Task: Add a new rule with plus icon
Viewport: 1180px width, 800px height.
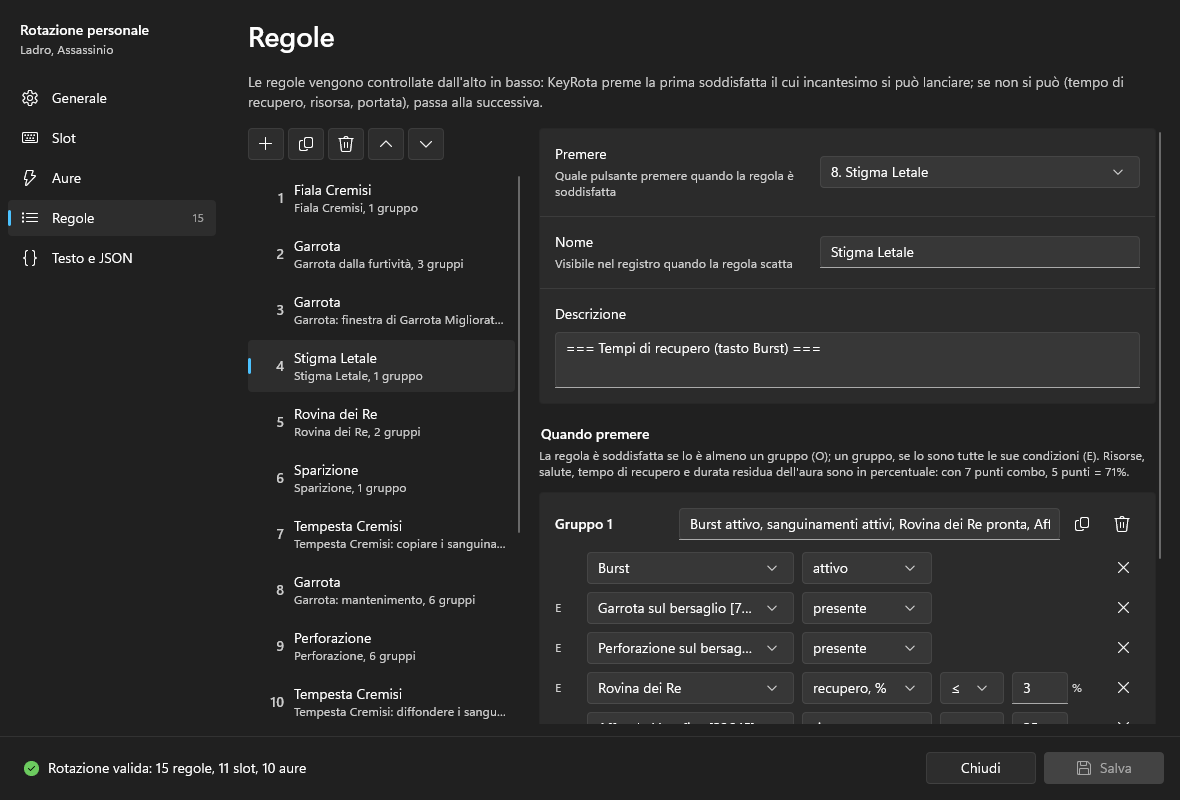Action: 266,144
